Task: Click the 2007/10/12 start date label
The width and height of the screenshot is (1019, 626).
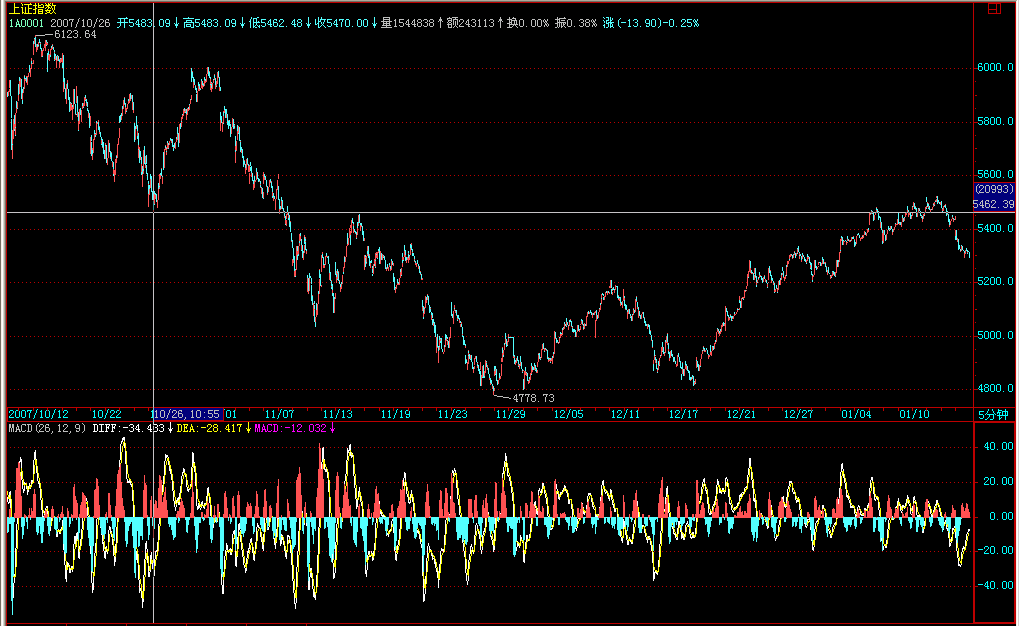Action: [x=39, y=413]
